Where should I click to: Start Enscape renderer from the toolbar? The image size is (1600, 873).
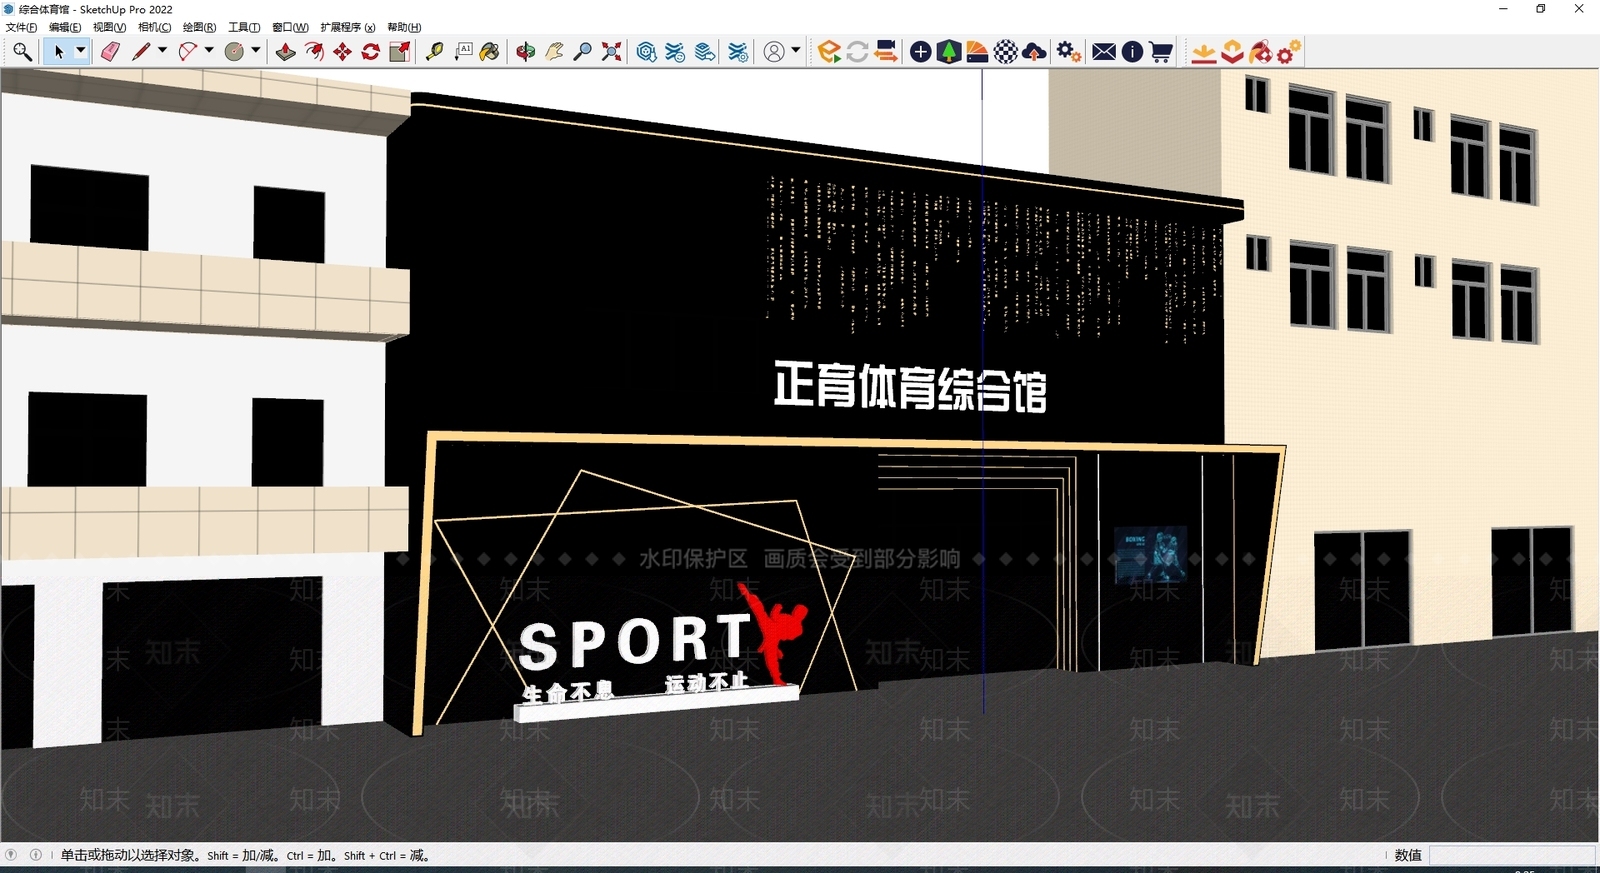point(829,51)
